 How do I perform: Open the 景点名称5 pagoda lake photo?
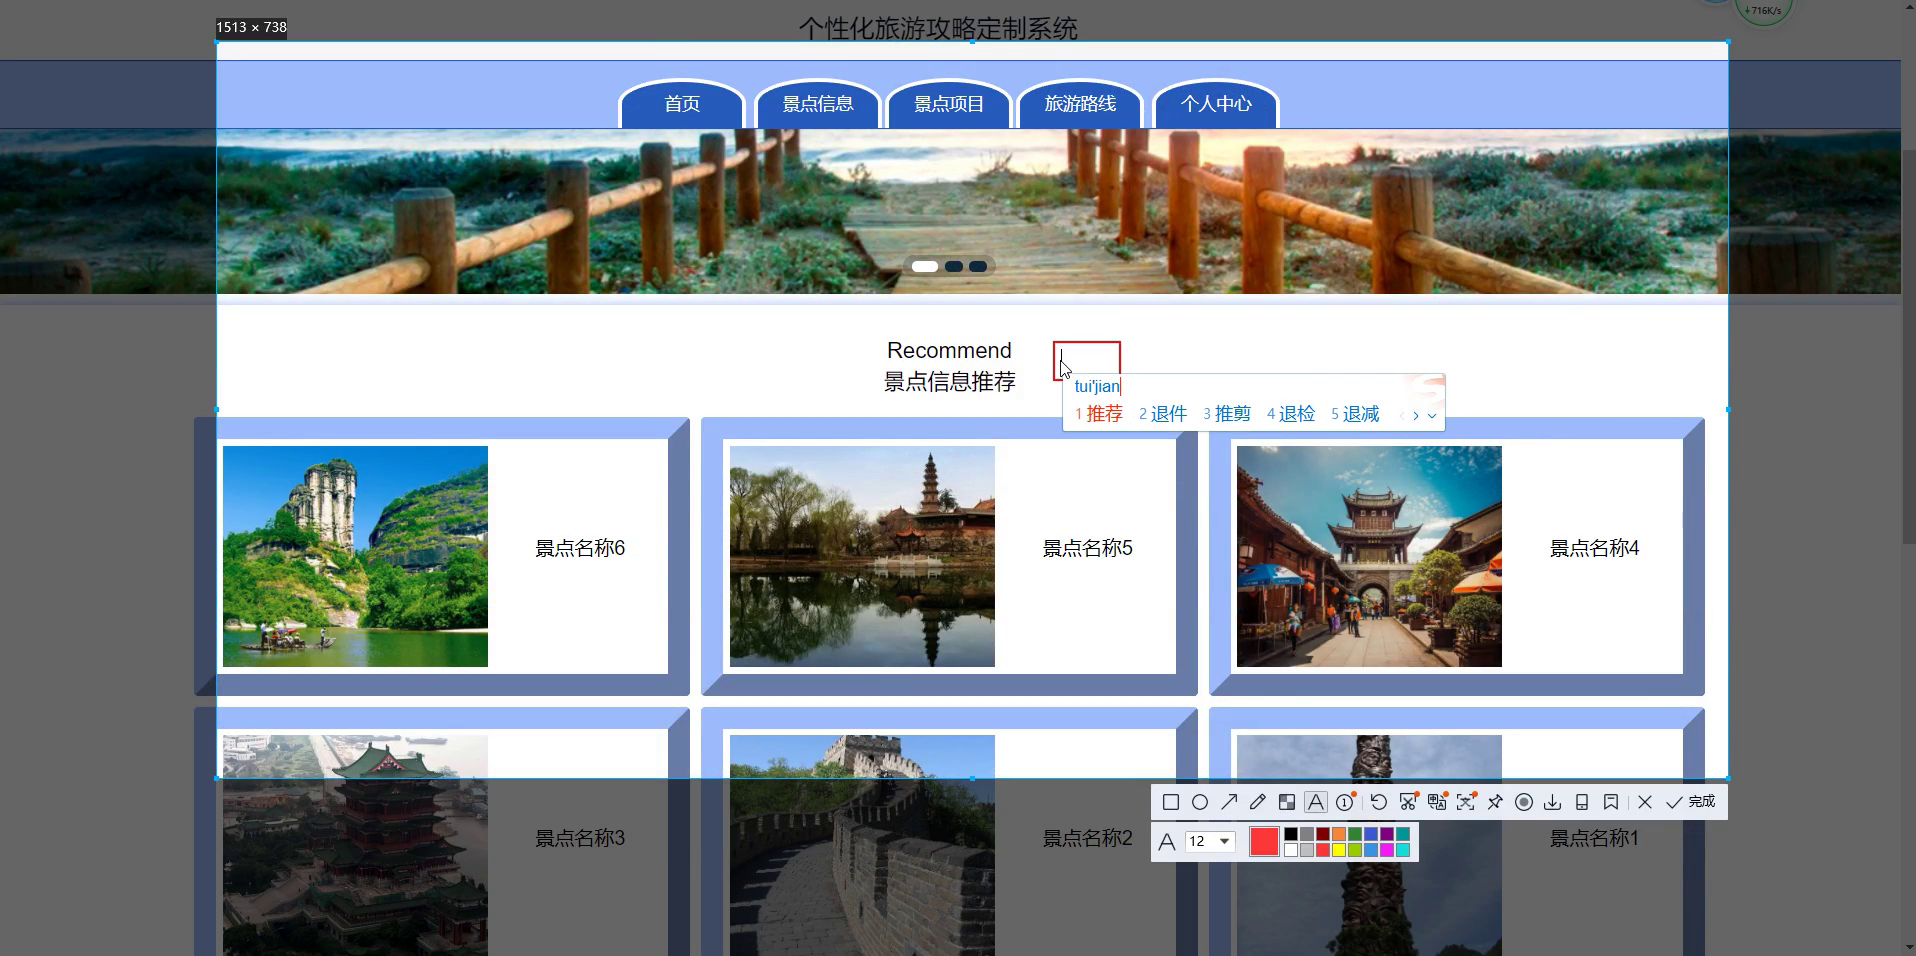[x=862, y=556]
